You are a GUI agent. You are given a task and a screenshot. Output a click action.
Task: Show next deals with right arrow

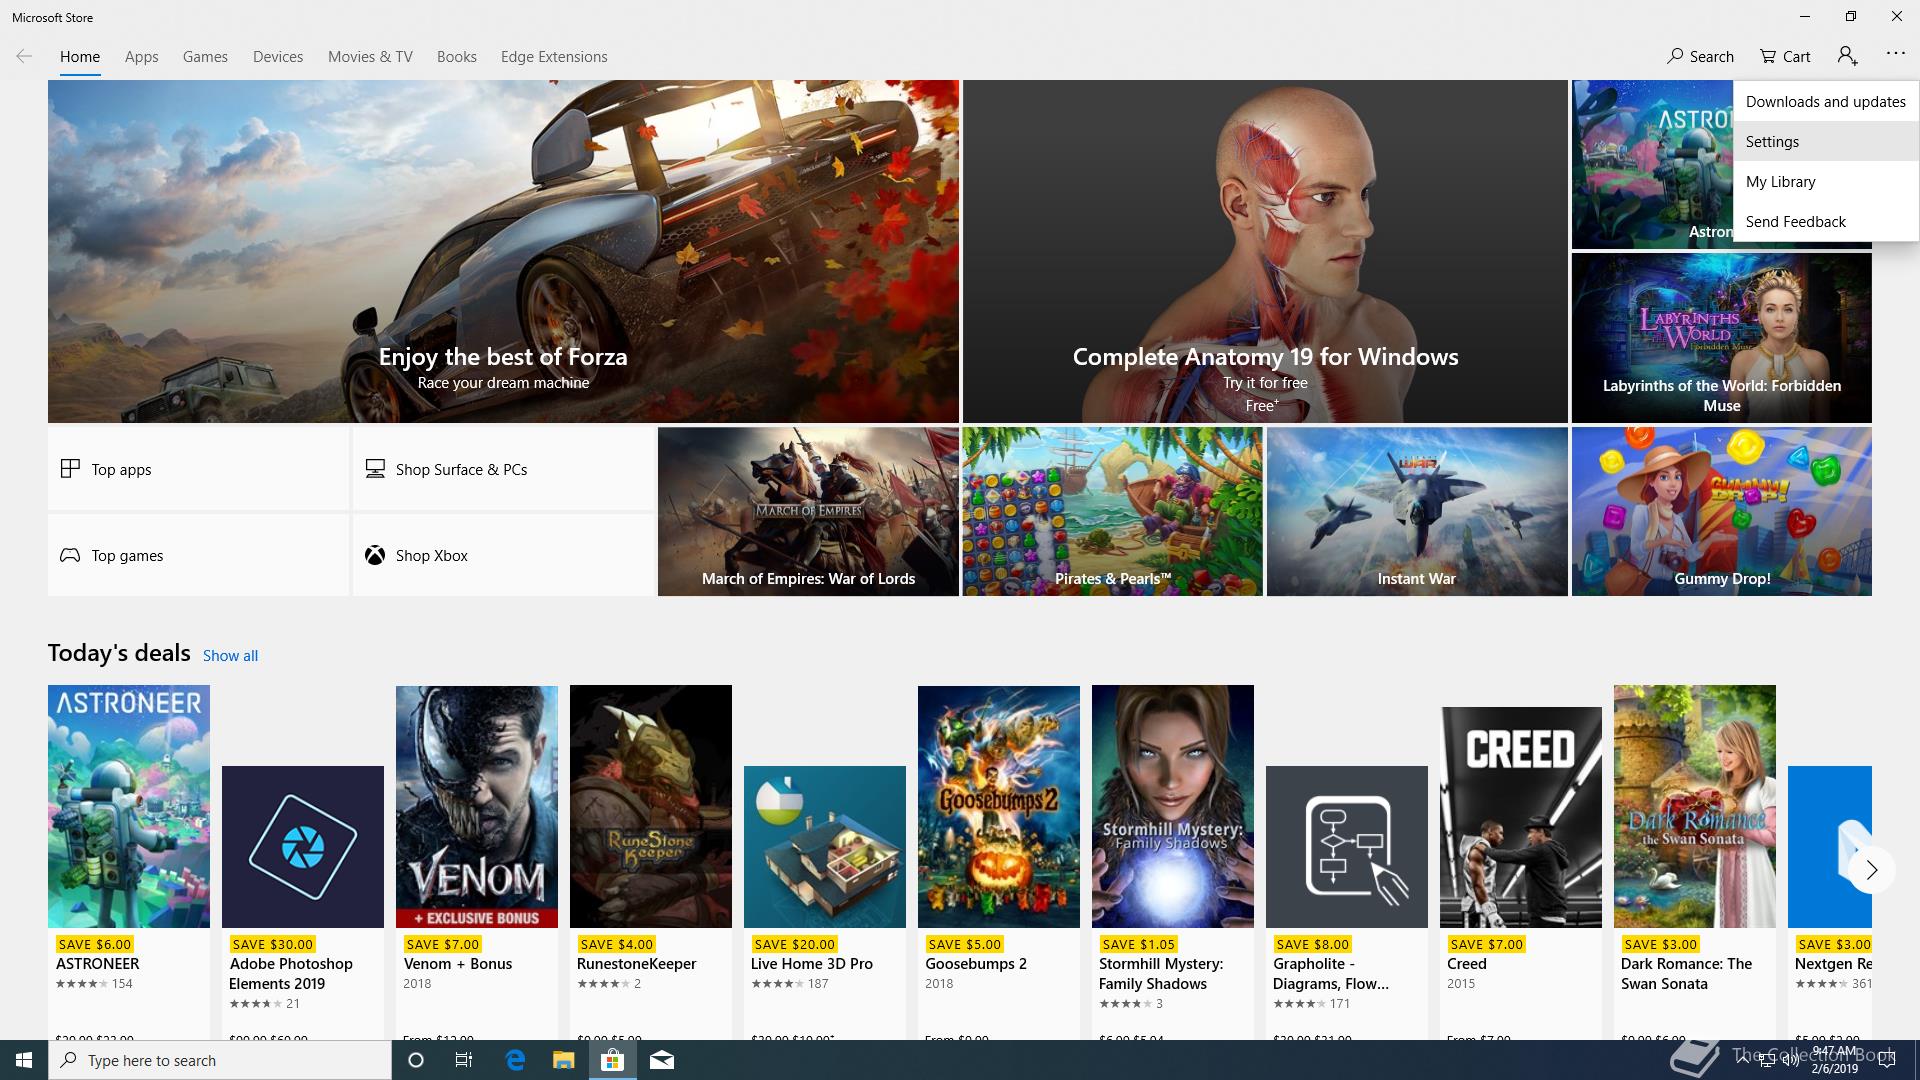(1871, 870)
